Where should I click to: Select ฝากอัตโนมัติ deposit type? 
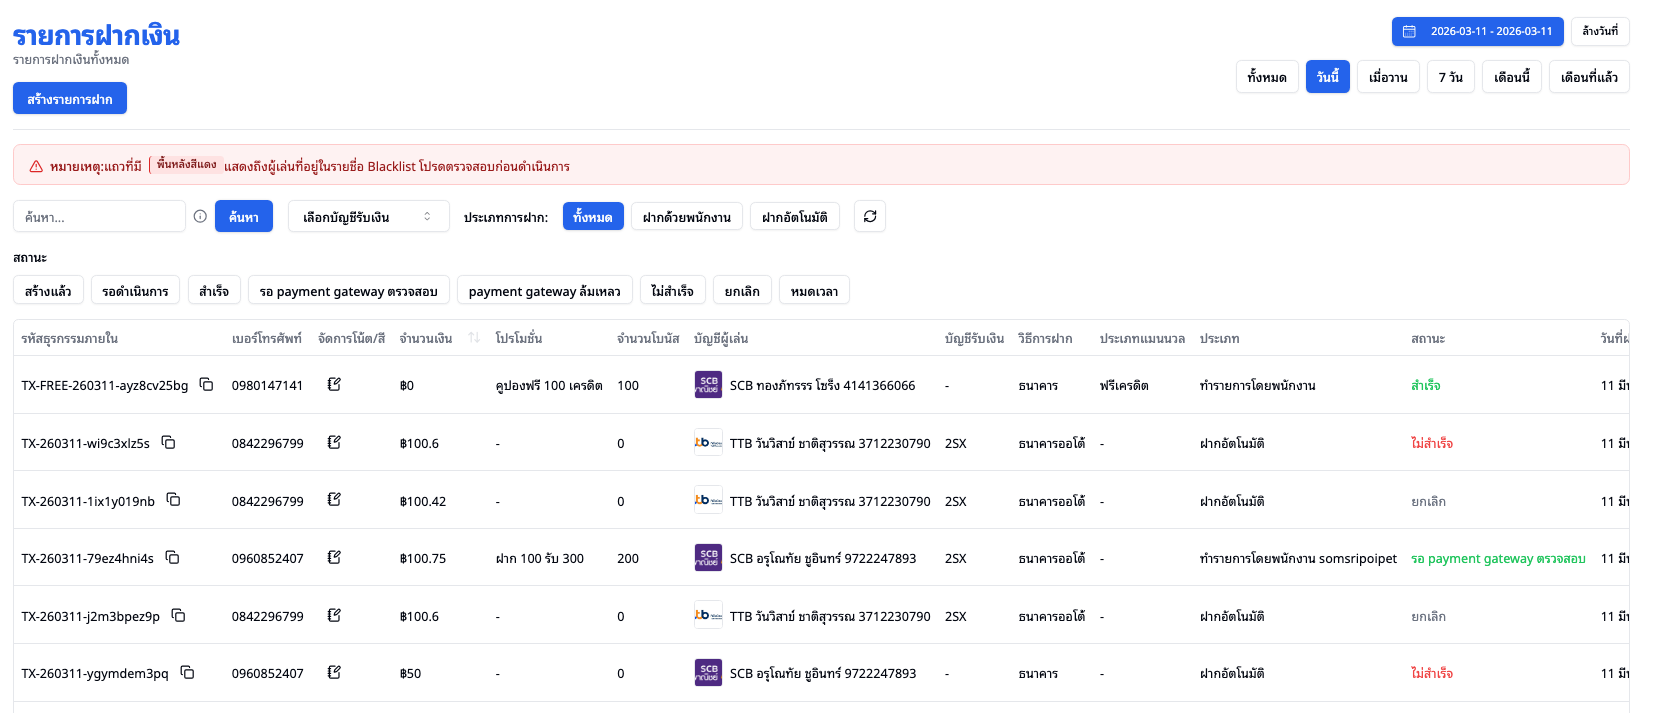pyautogui.click(x=794, y=217)
